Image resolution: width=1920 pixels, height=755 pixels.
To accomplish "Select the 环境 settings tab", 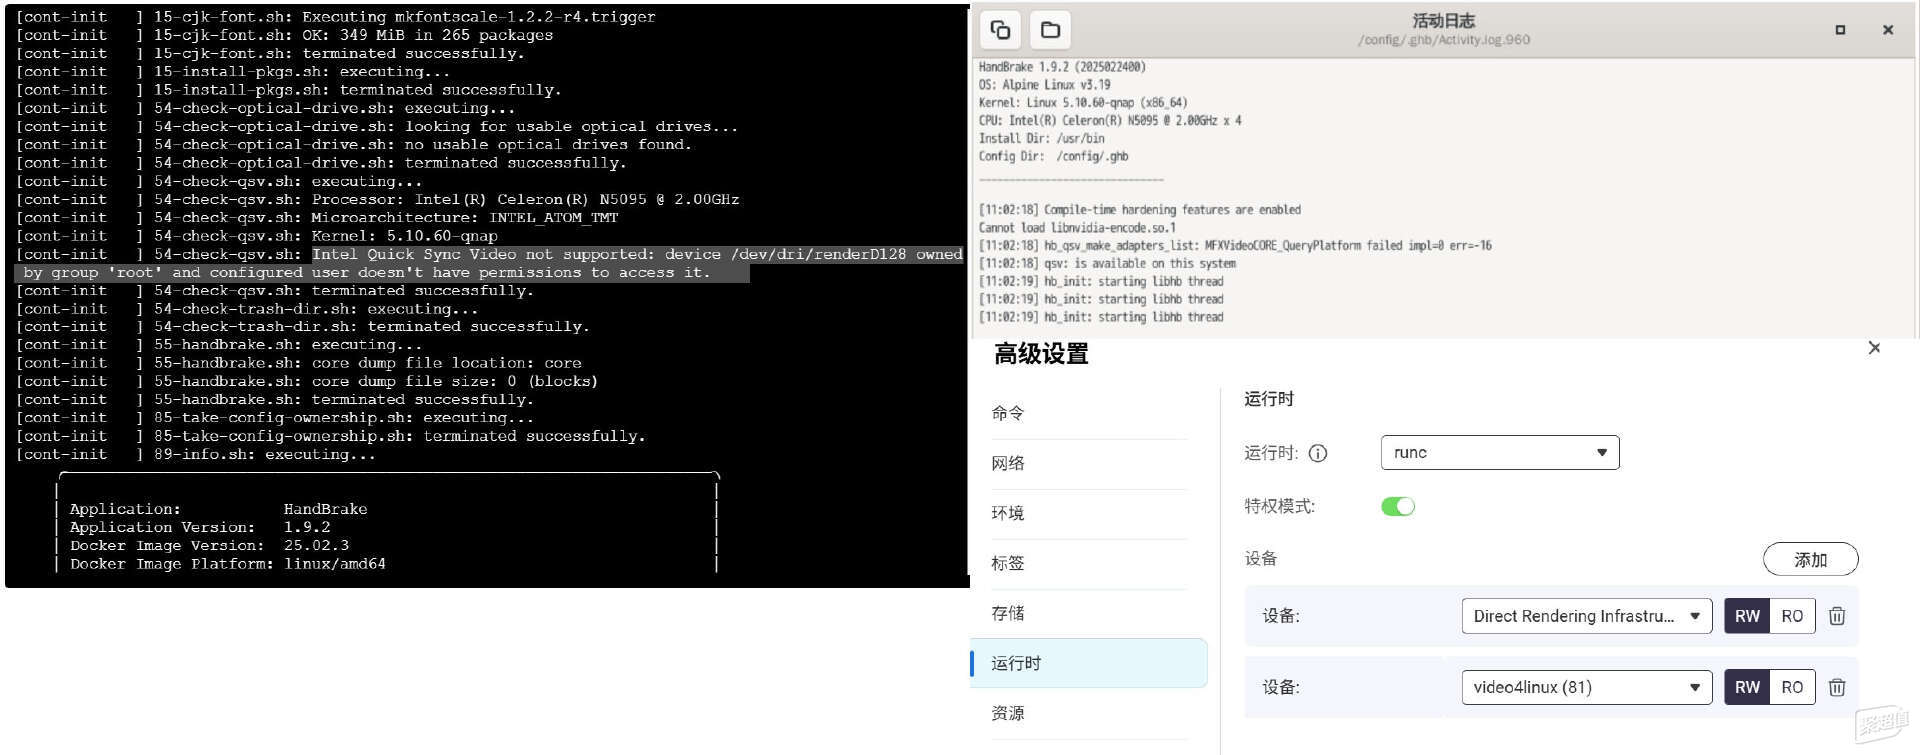I will 1089,513.
